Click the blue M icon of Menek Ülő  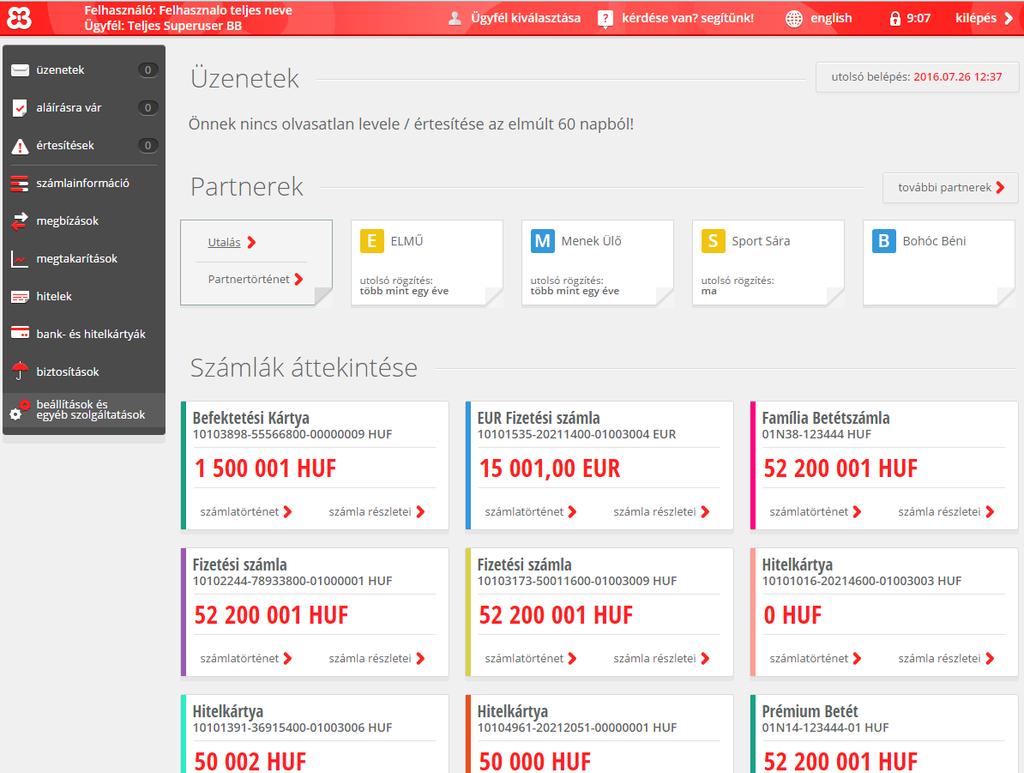(542, 241)
